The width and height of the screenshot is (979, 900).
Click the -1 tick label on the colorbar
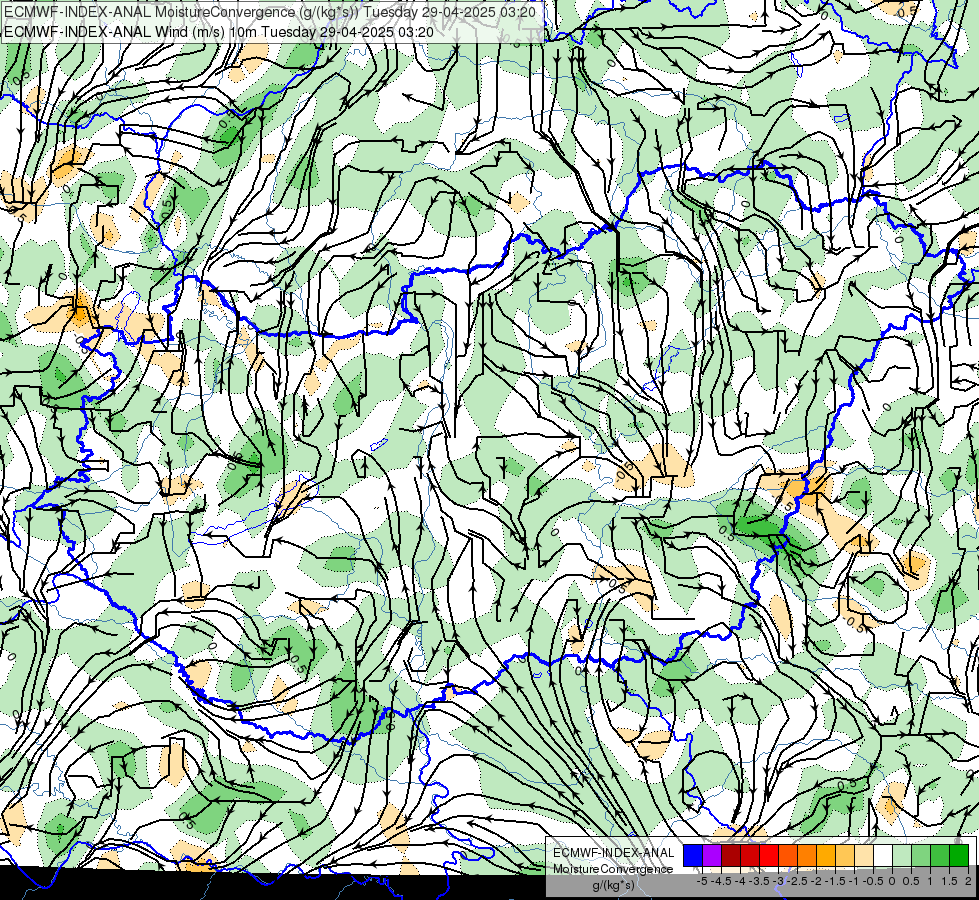click(855, 881)
